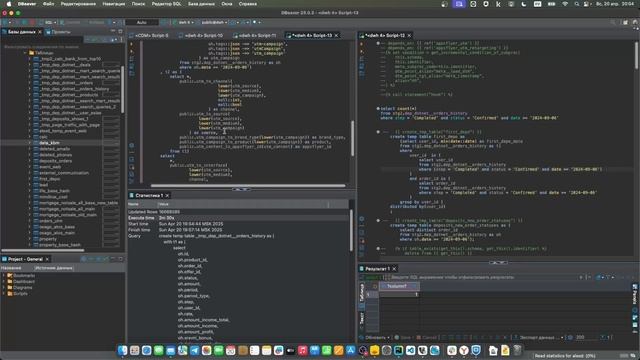The width and height of the screenshot is (640, 360).
Task: Click the Таблицы folder icon
Action: point(31,53)
